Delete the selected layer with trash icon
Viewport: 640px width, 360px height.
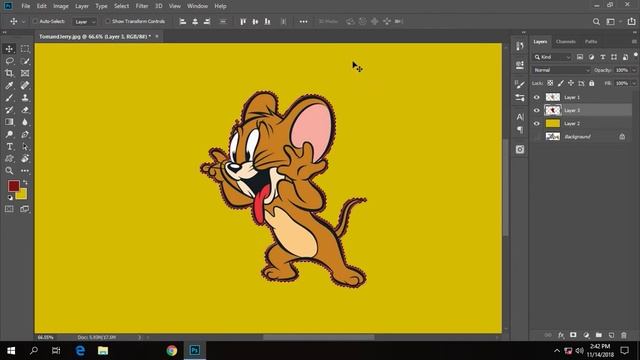pos(624,335)
